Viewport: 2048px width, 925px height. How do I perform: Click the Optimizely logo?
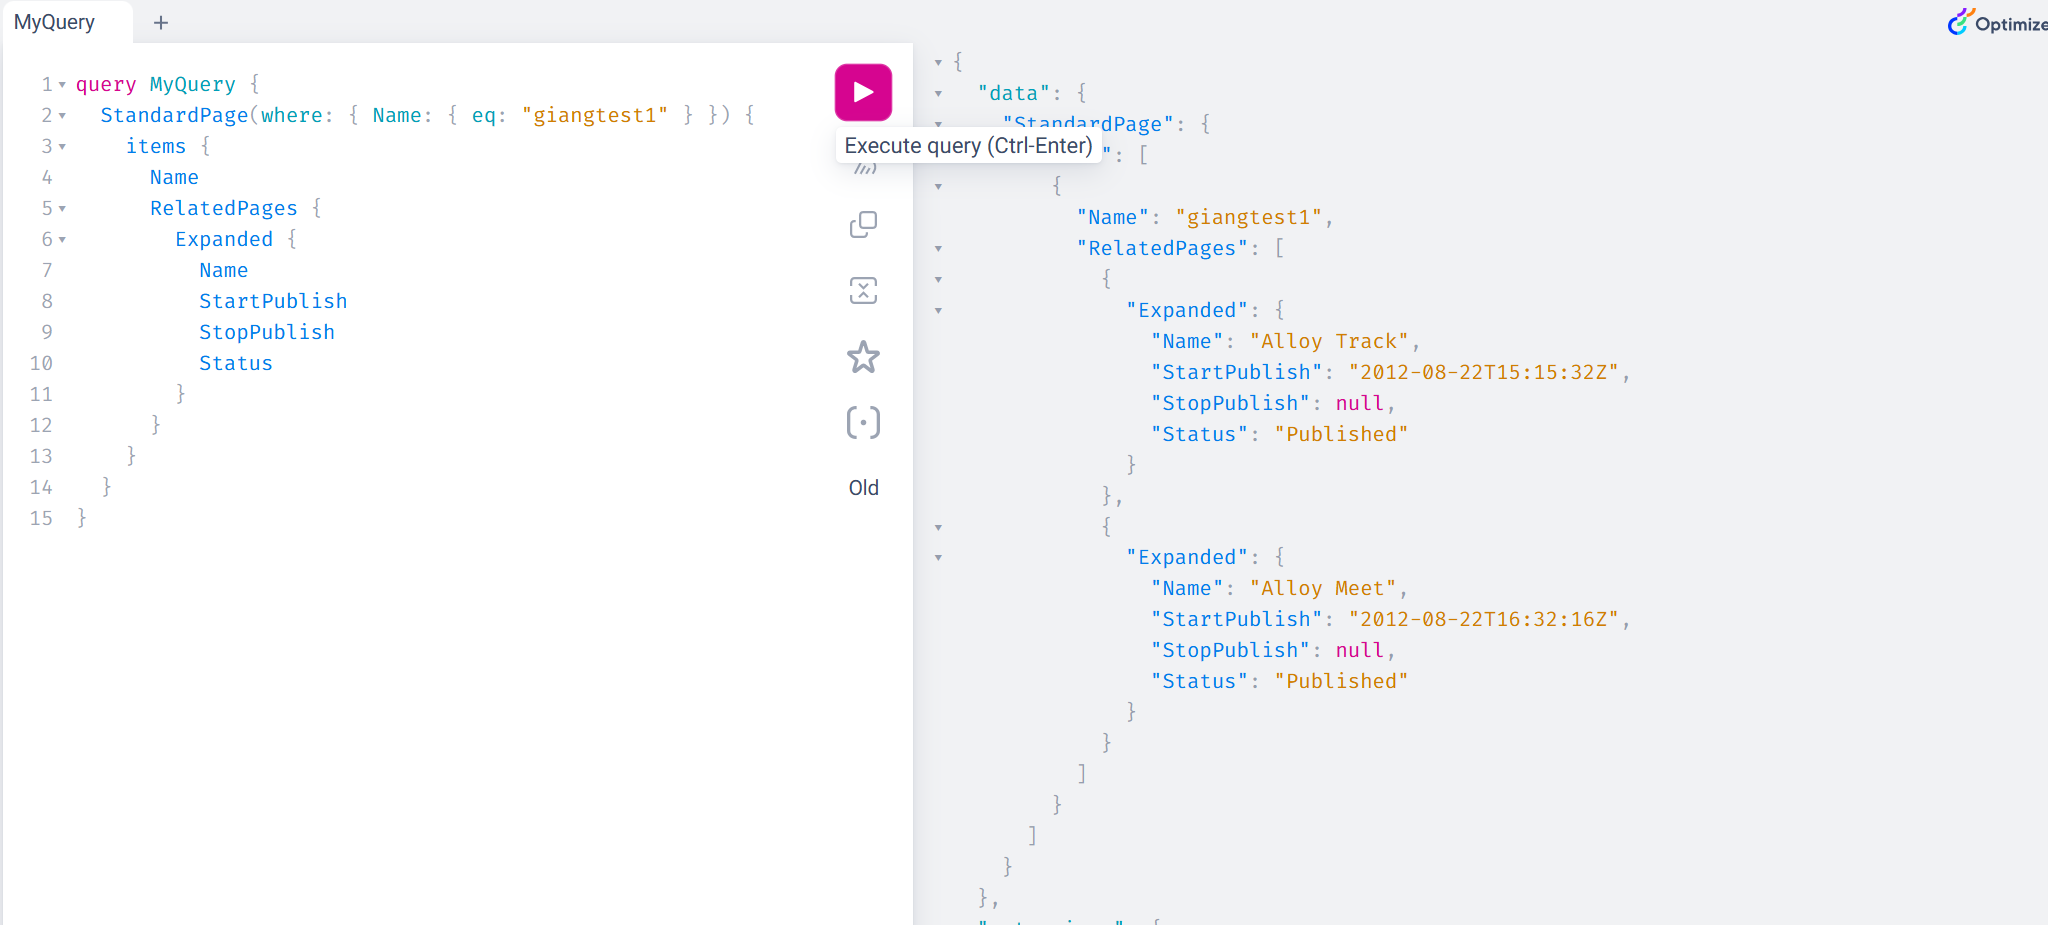(x=1996, y=23)
